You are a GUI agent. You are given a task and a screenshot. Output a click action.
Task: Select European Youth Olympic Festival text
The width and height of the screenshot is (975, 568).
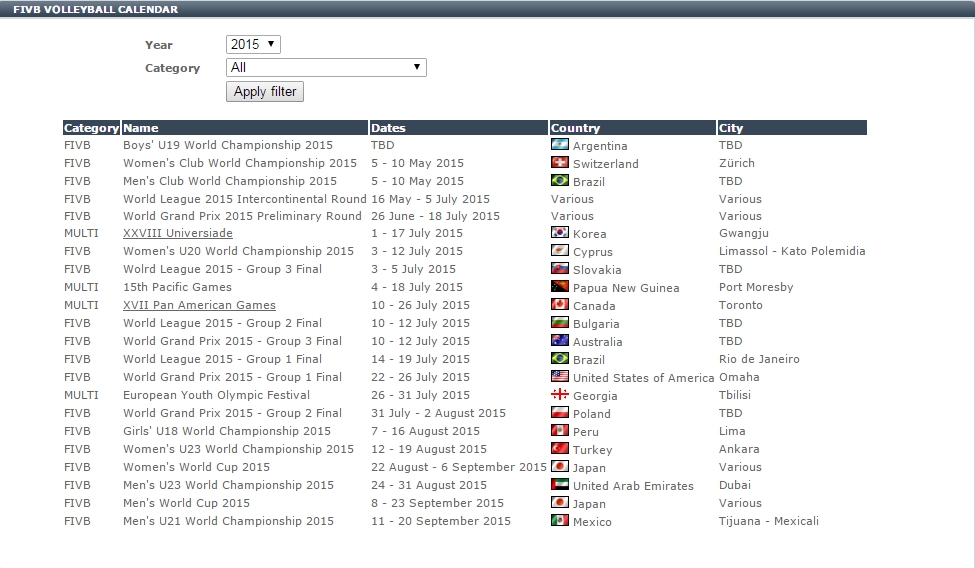216,395
